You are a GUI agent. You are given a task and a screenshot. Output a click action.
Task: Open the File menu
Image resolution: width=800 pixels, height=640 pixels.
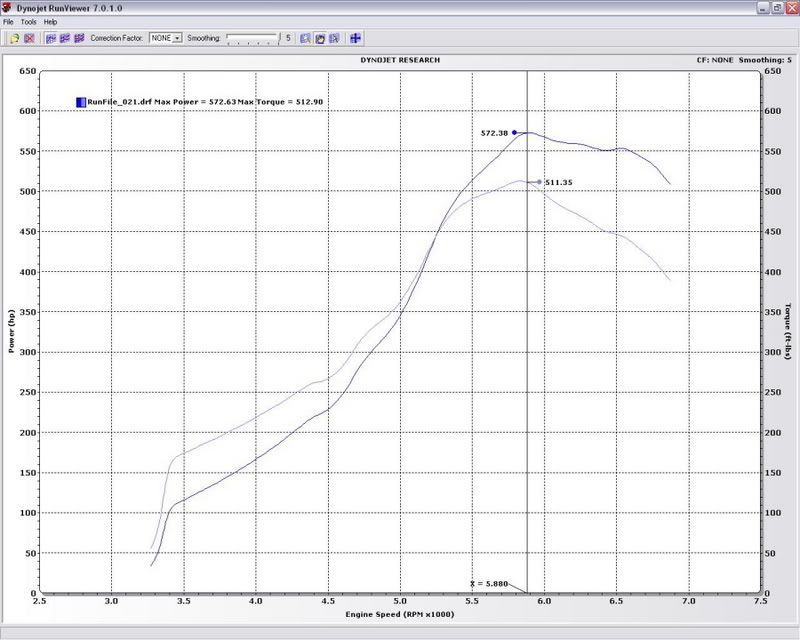(x=8, y=22)
